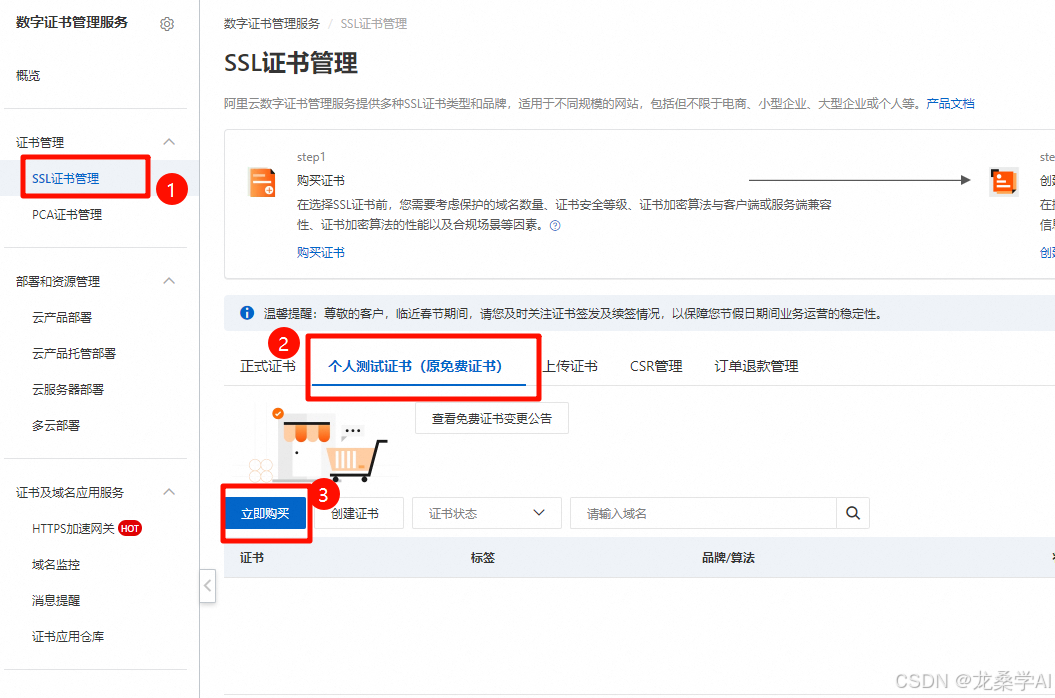Click the shopping cart illustration
Viewport: 1055px width, 698px height.
(357, 460)
